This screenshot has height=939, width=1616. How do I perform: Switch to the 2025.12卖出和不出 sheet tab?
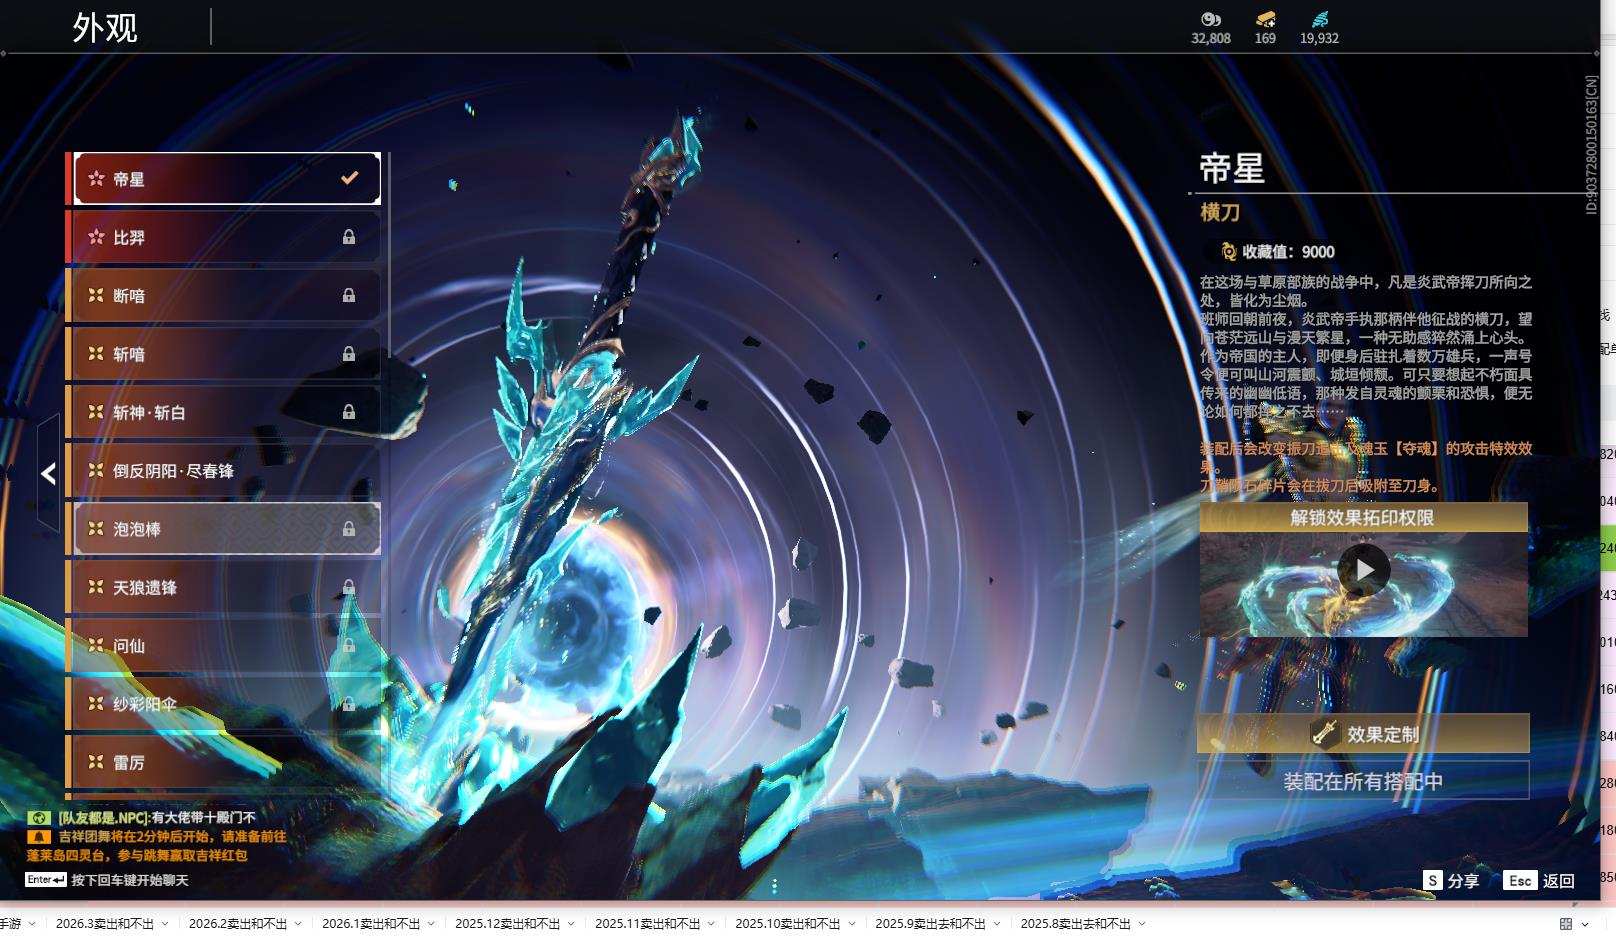click(508, 924)
